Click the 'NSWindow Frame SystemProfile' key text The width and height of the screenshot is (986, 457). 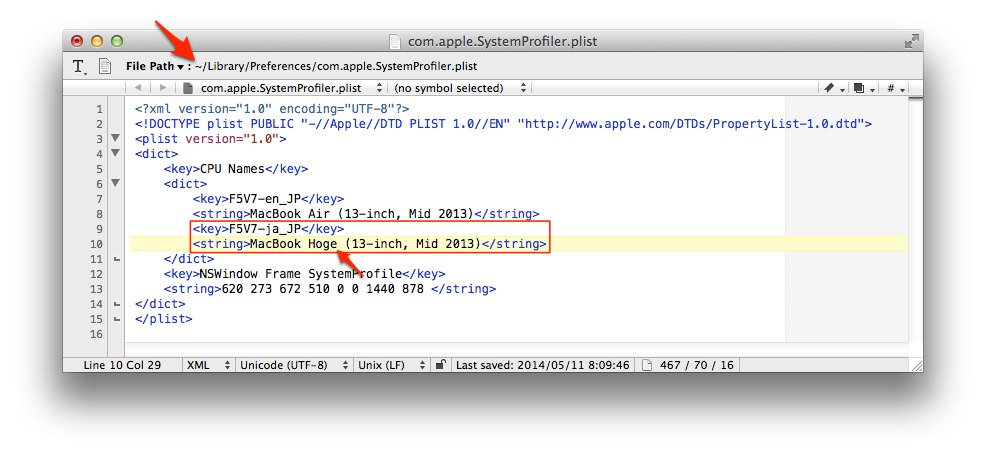point(301,274)
